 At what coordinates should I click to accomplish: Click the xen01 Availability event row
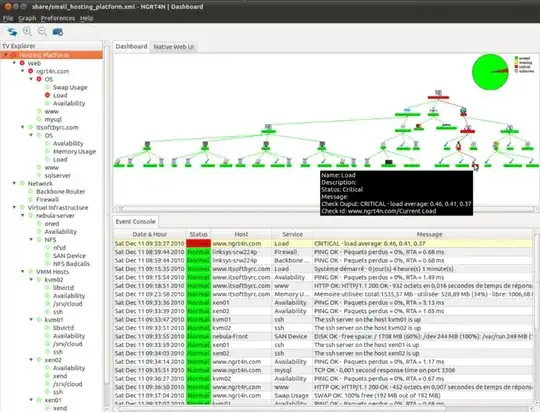323,302
